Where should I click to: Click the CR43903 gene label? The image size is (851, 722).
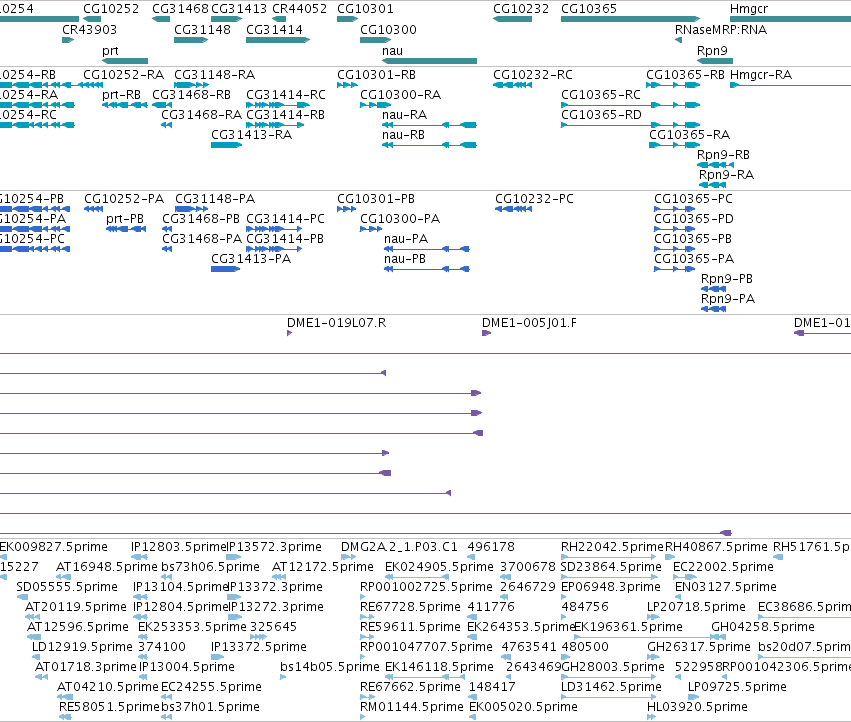click(89, 30)
